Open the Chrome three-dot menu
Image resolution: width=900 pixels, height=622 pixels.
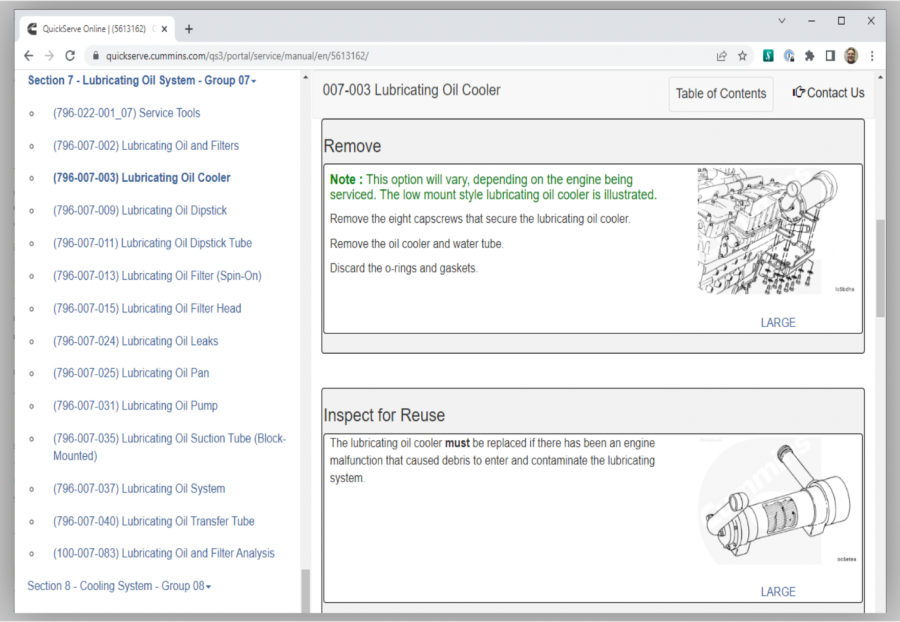pyautogui.click(x=872, y=56)
